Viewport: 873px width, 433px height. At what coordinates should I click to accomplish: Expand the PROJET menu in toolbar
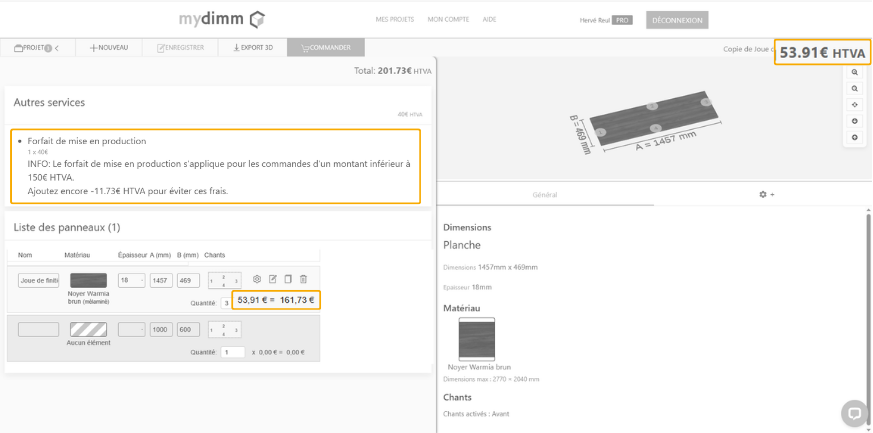36,47
